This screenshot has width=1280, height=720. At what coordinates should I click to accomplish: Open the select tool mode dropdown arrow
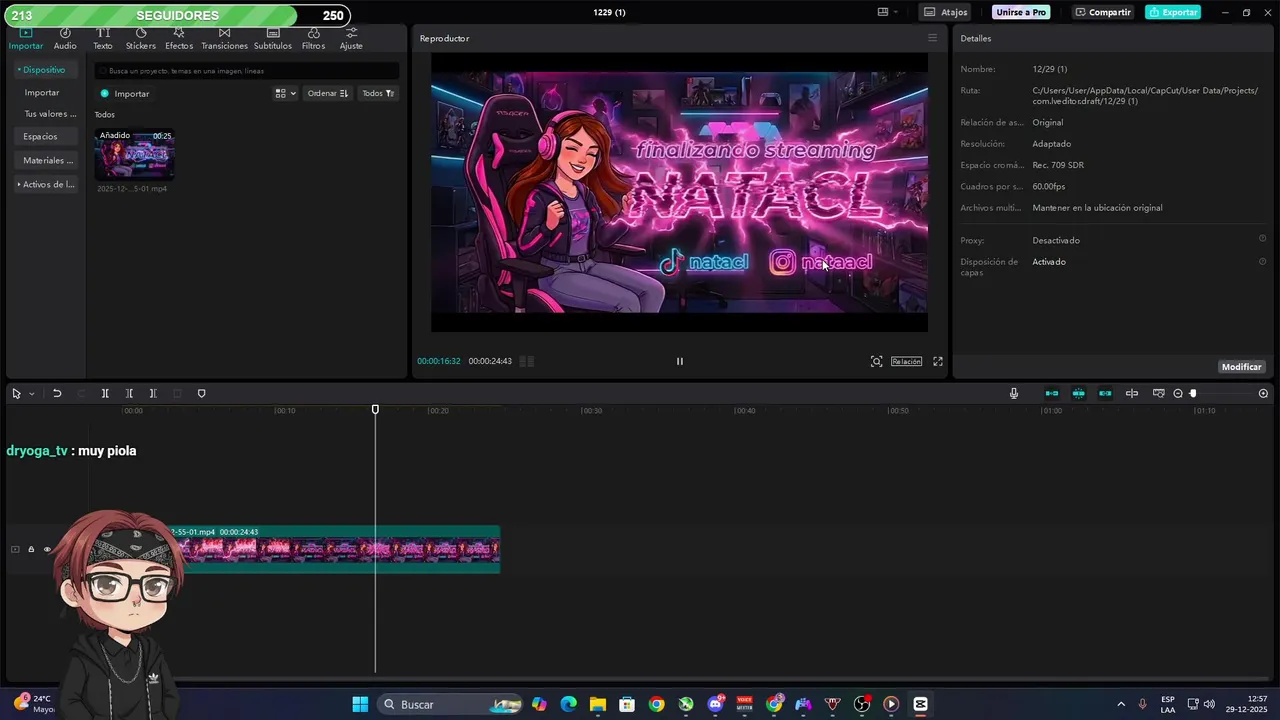[x=31, y=393]
